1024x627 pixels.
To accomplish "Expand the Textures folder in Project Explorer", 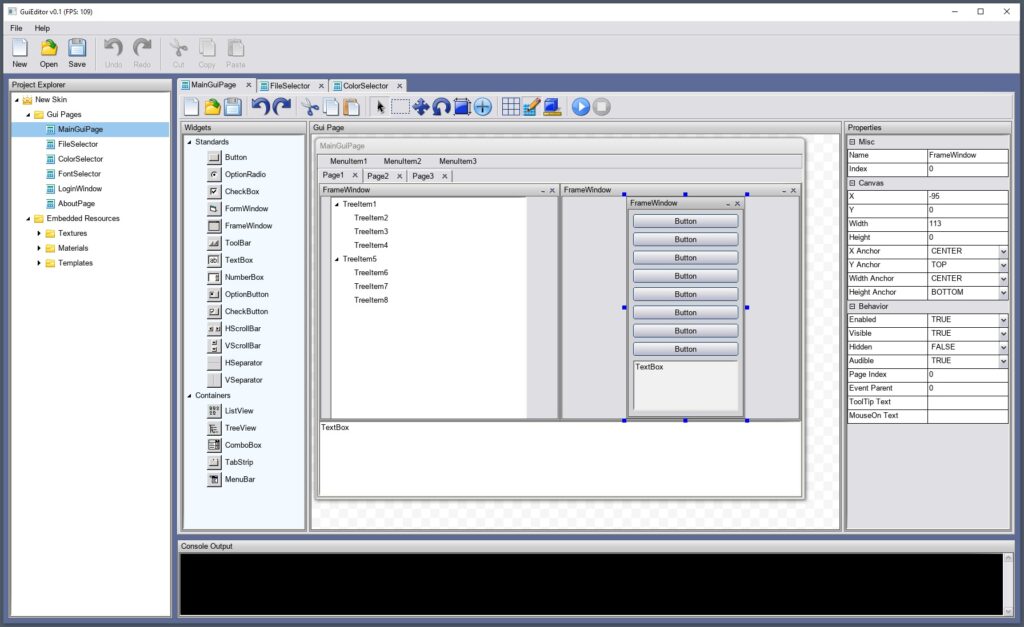I will (x=39, y=233).
